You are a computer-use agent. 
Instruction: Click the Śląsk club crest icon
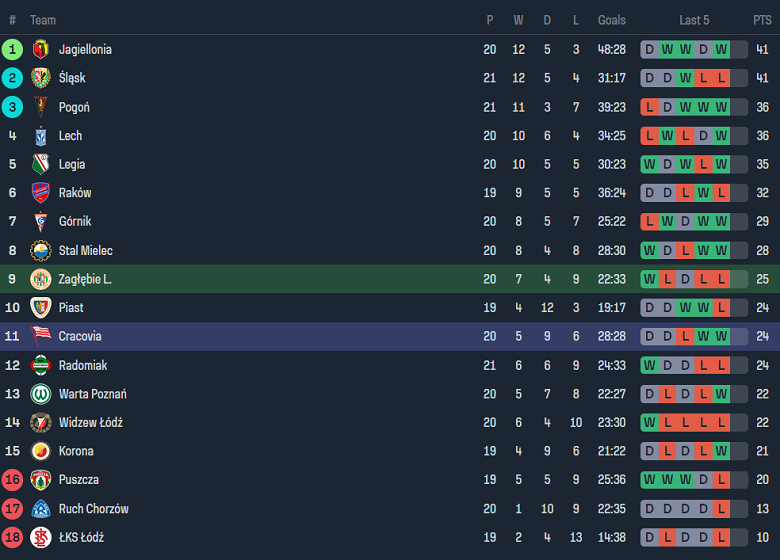coord(40,78)
